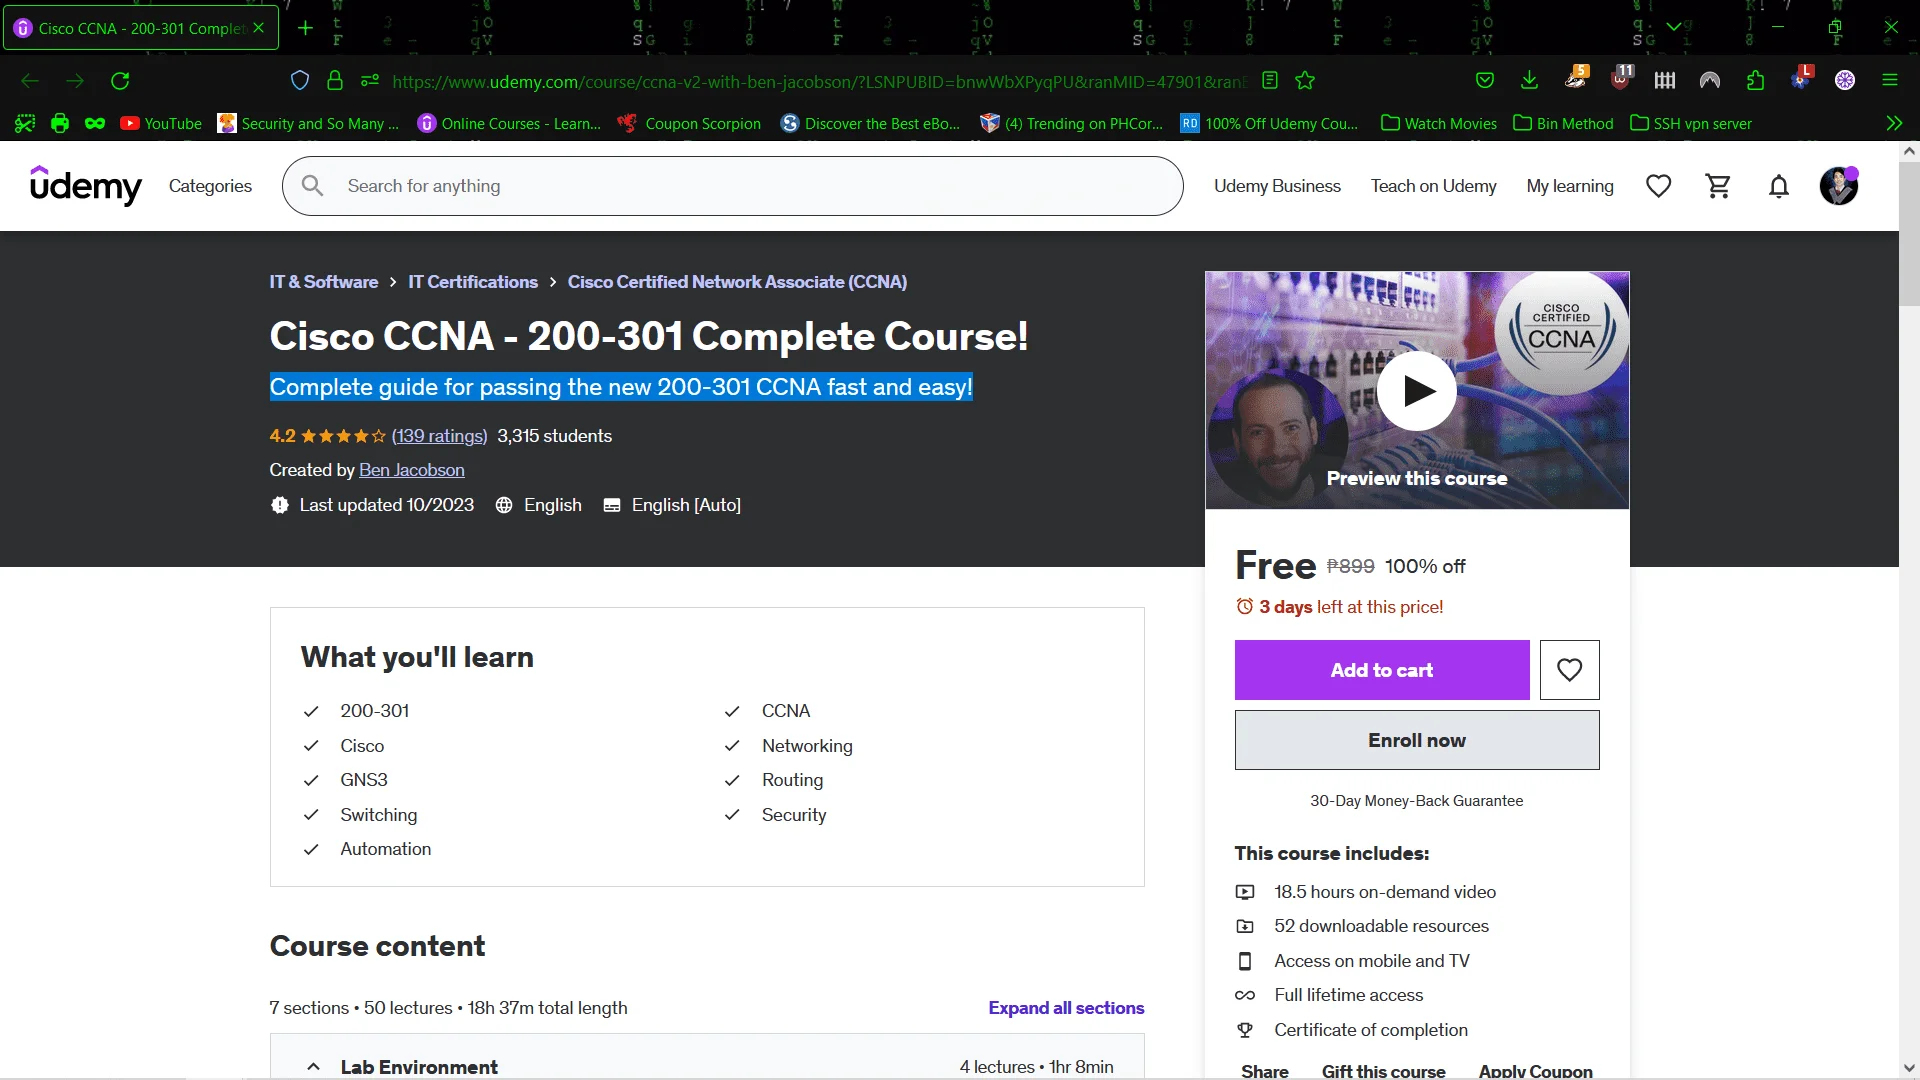
Task: Click '3,315 students' text
Action: tap(554, 436)
